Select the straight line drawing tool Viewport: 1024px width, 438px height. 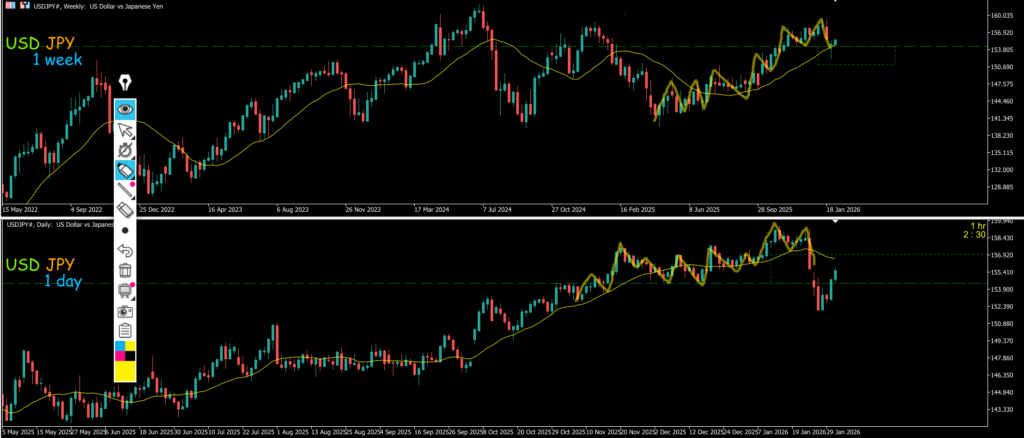[126, 190]
